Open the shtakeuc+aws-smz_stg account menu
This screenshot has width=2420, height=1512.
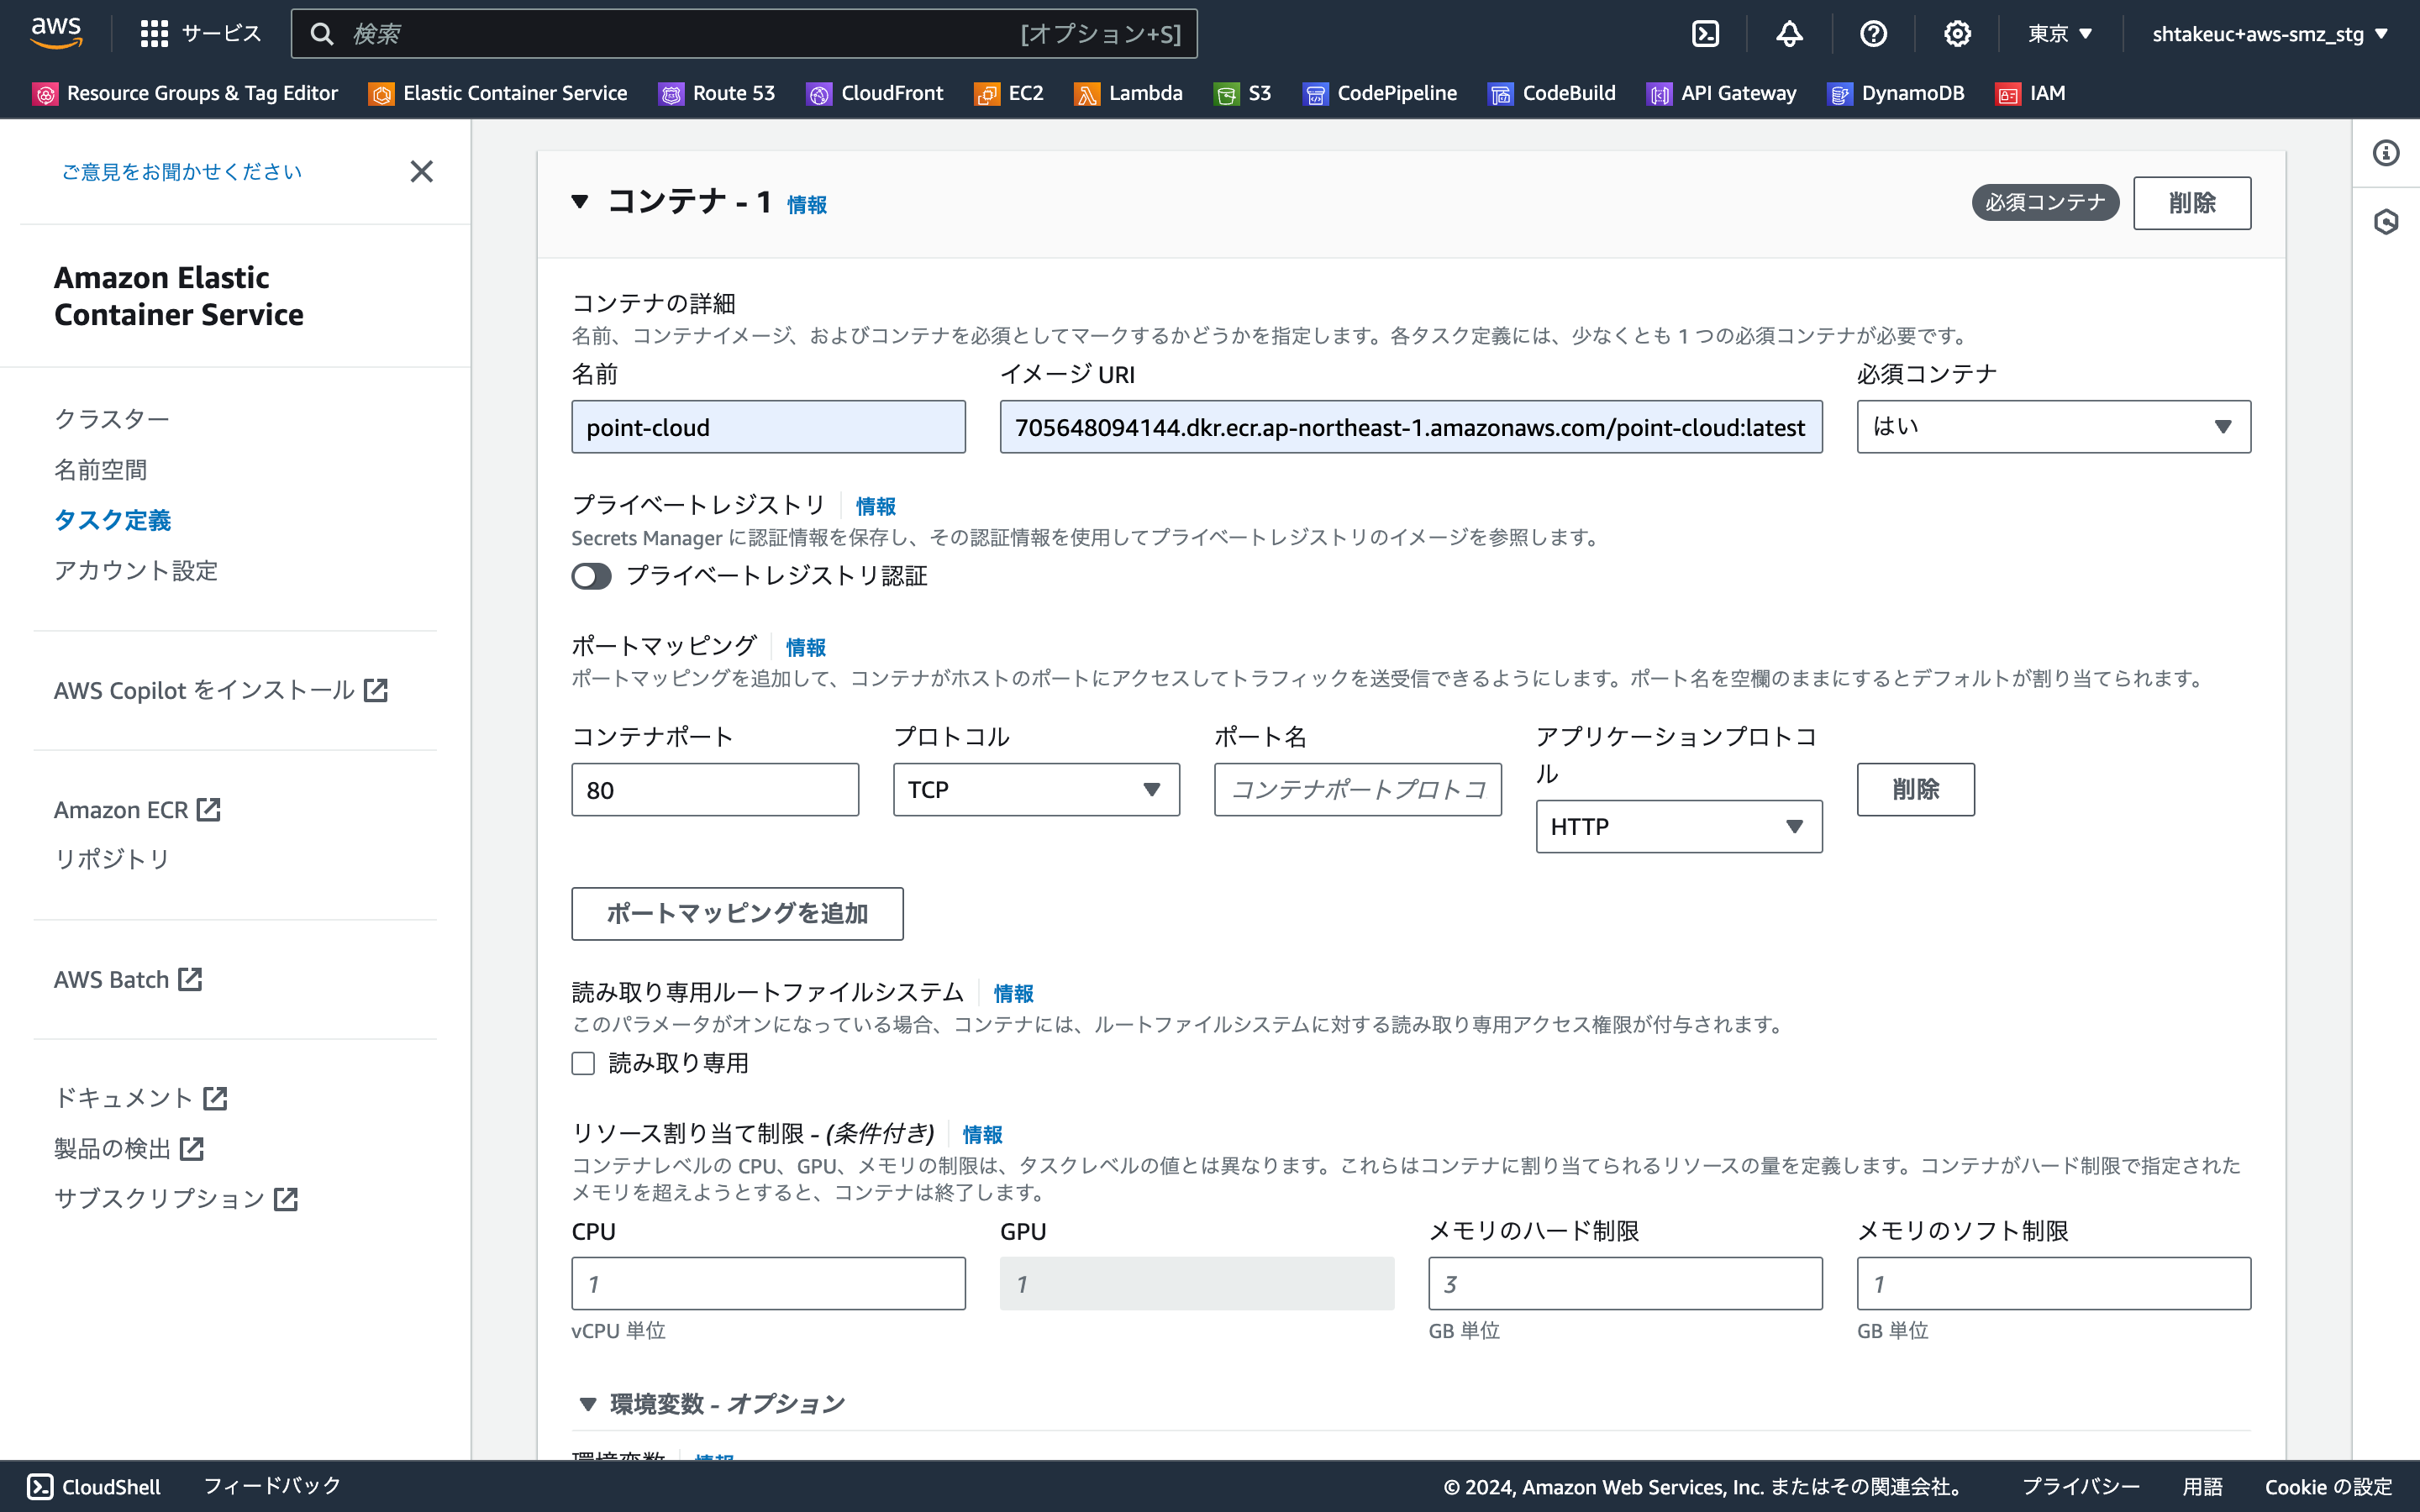[x=2270, y=34]
